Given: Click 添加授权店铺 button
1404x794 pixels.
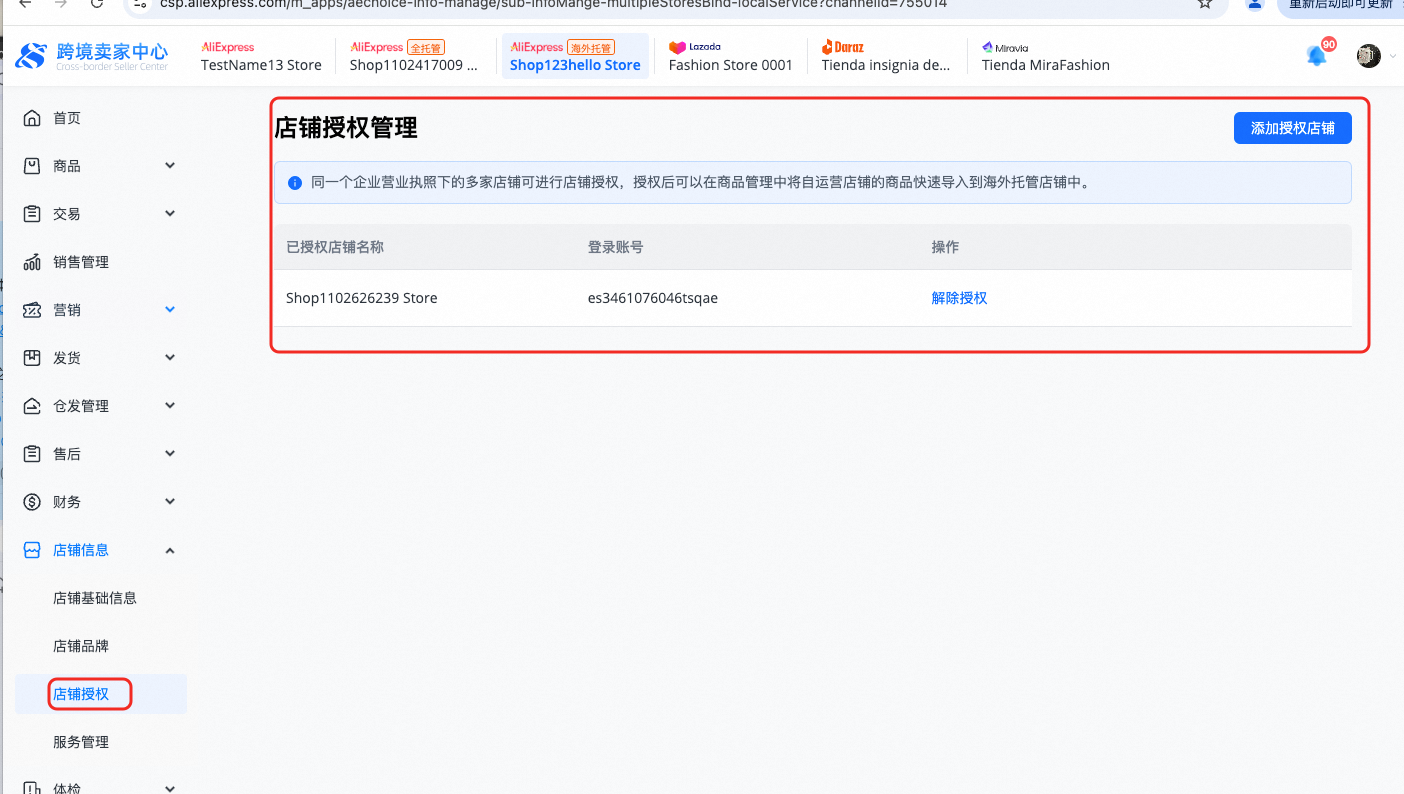Looking at the screenshot, I should [1292, 128].
